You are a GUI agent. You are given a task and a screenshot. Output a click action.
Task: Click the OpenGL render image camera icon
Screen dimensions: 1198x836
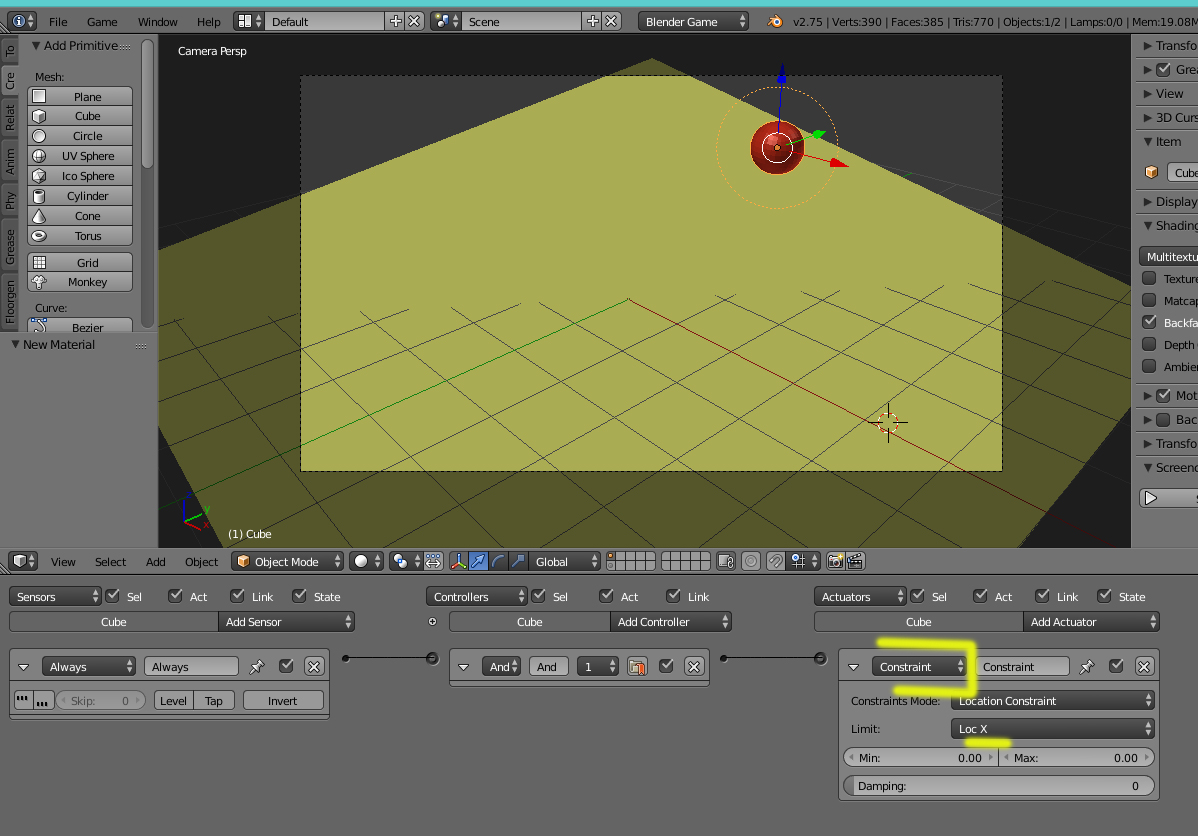[836, 562]
